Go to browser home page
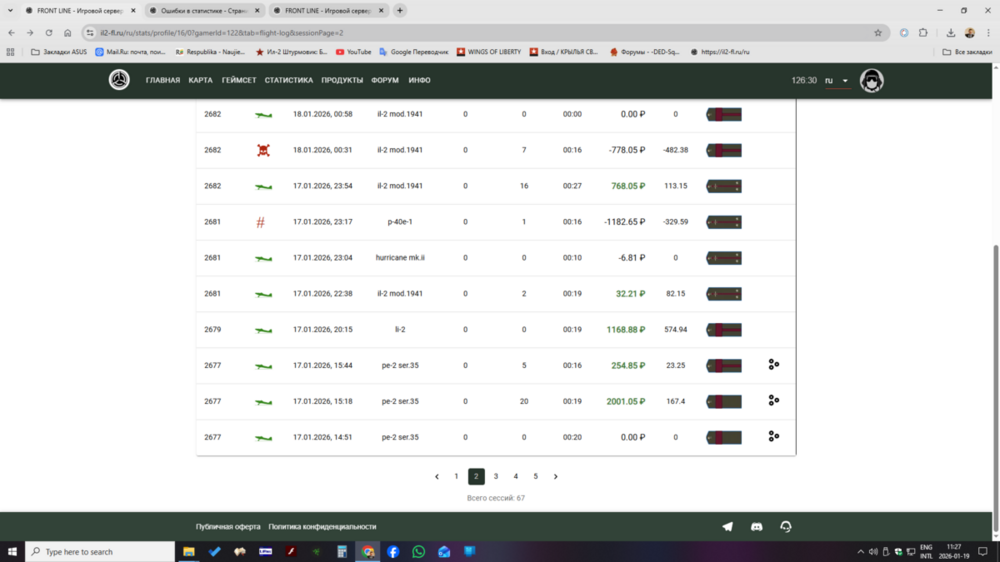The height and width of the screenshot is (562, 1000). click(x=68, y=33)
